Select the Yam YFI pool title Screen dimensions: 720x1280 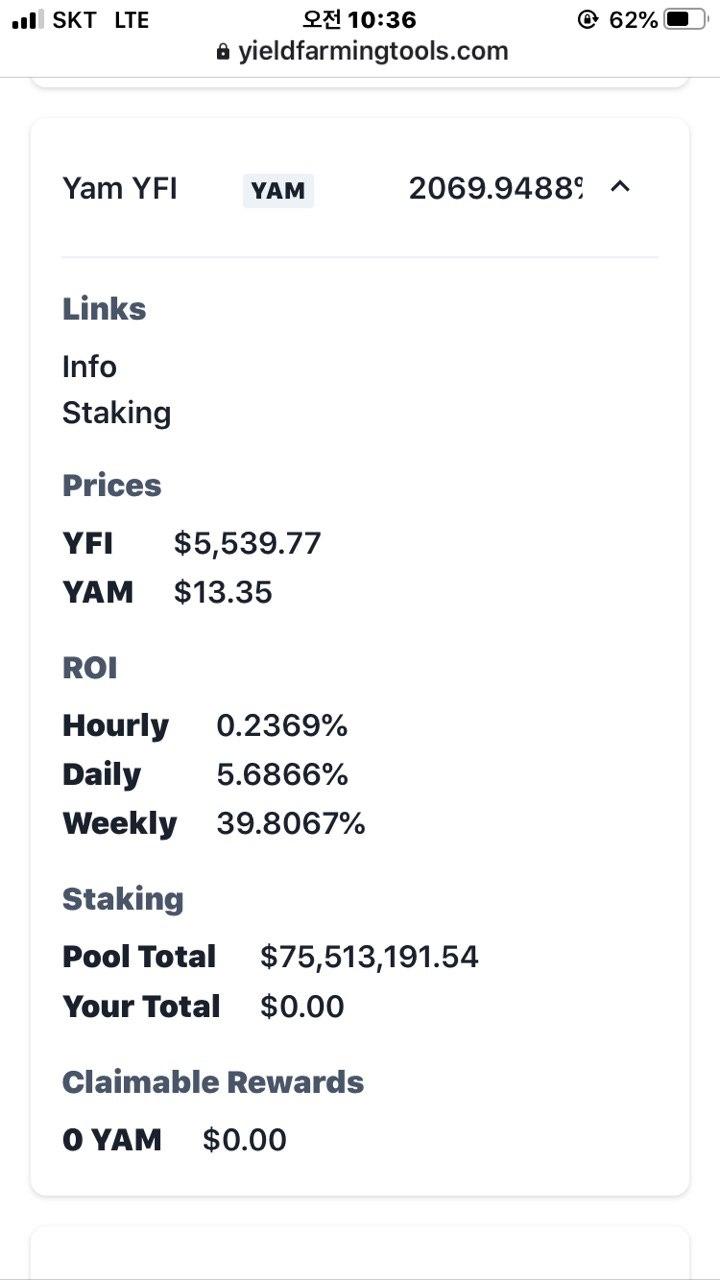(120, 188)
